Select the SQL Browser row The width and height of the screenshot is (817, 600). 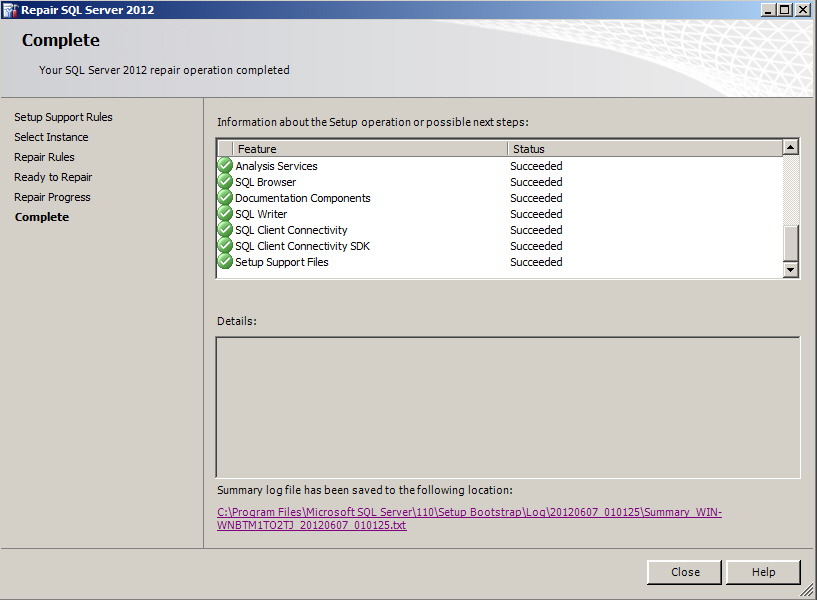click(x=500, y=182)
